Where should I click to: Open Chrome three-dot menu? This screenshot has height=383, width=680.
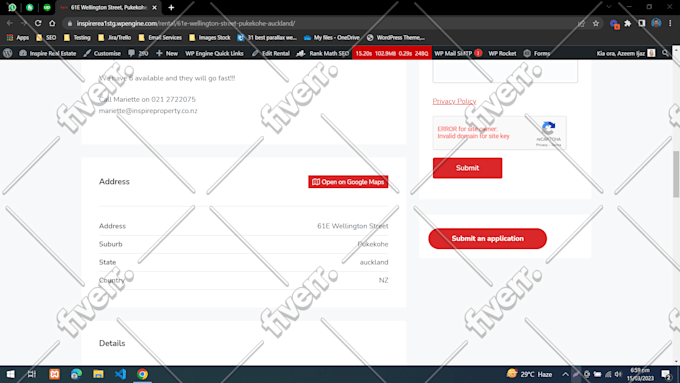670,23
